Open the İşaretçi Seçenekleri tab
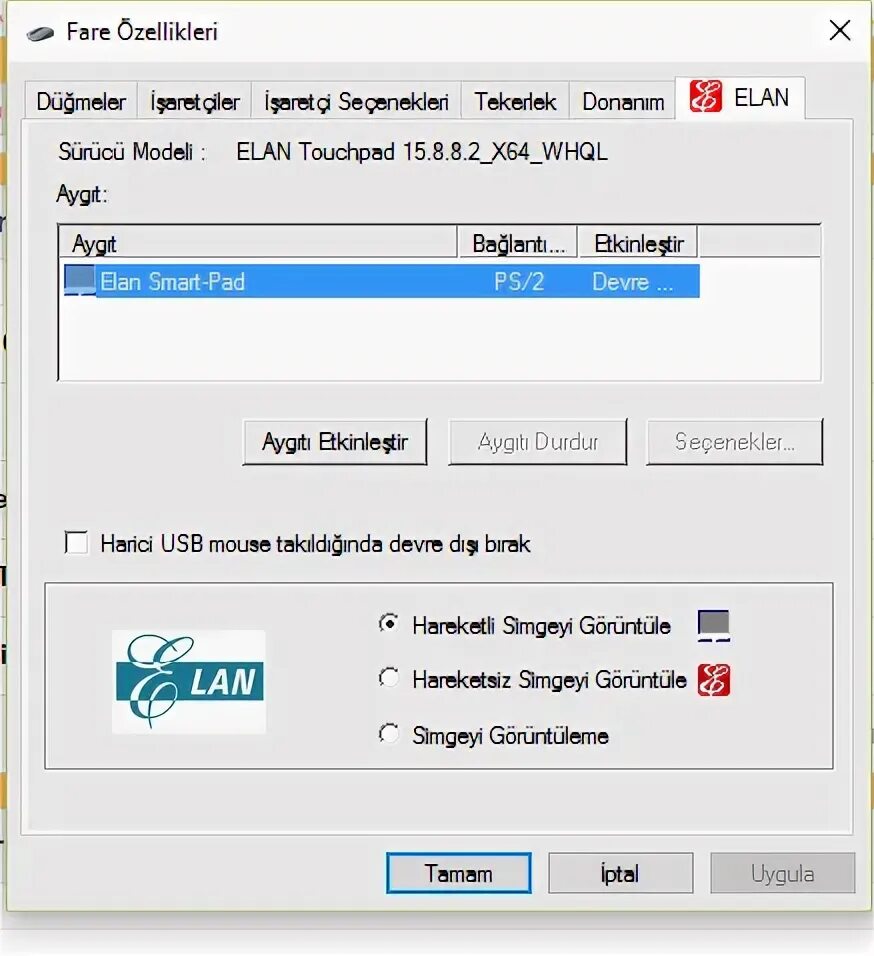The height and width of the screenshot is (956, 874). 357,101
